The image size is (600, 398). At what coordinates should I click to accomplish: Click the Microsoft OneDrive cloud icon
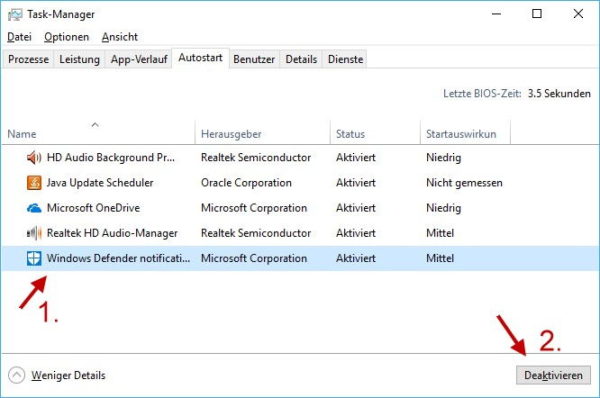(x=34, y=208)
